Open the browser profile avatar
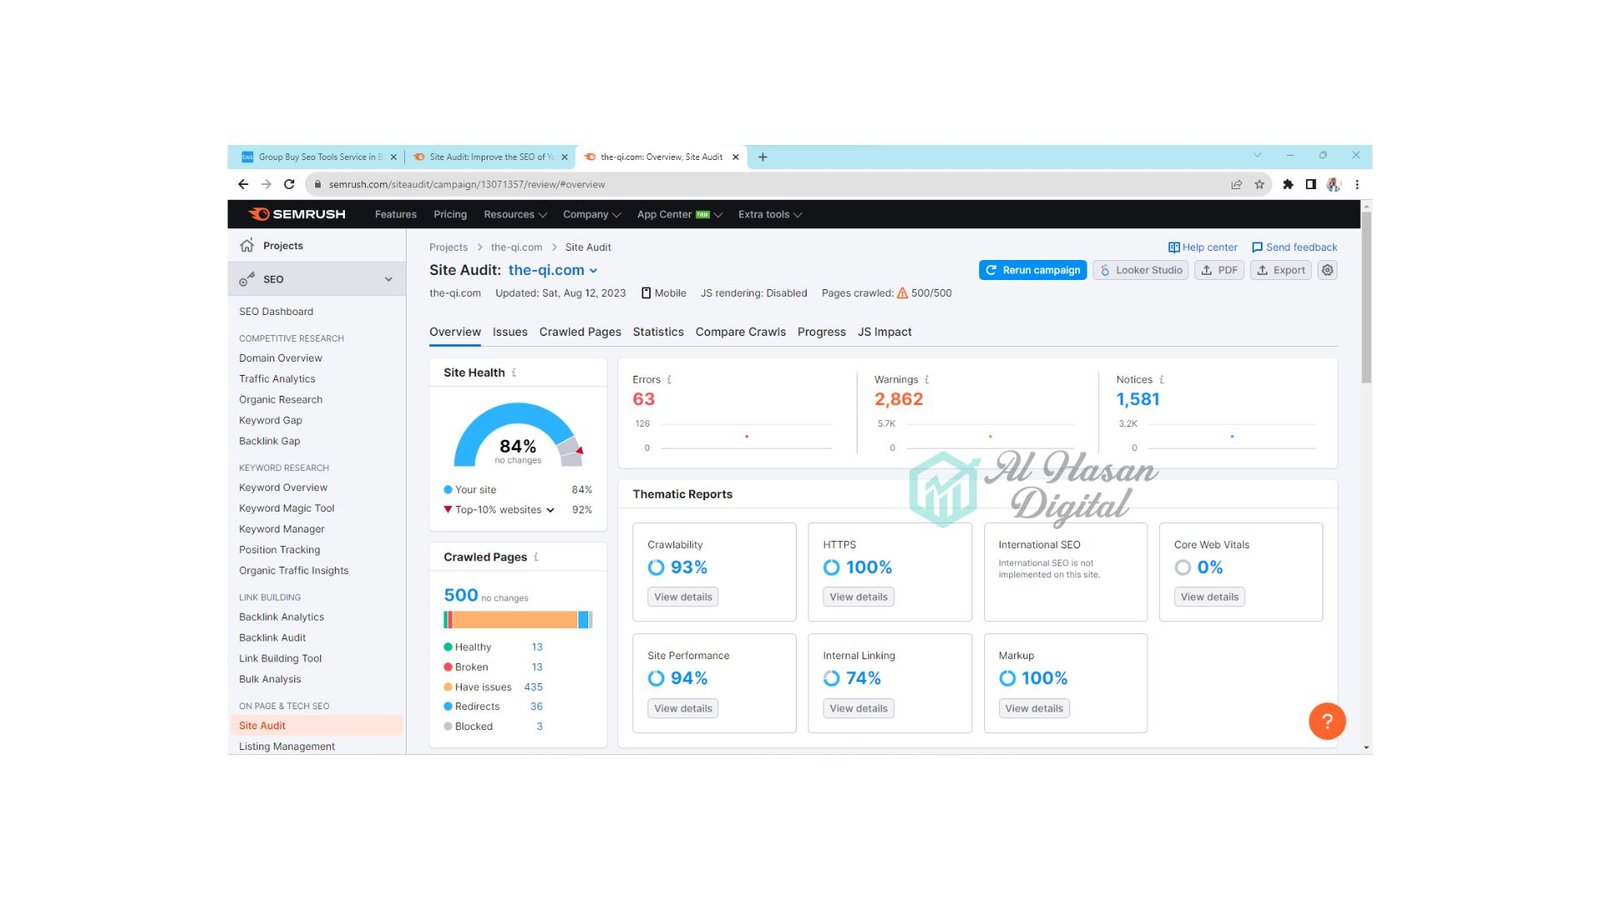1600x900 pixels. (1333, 184)
